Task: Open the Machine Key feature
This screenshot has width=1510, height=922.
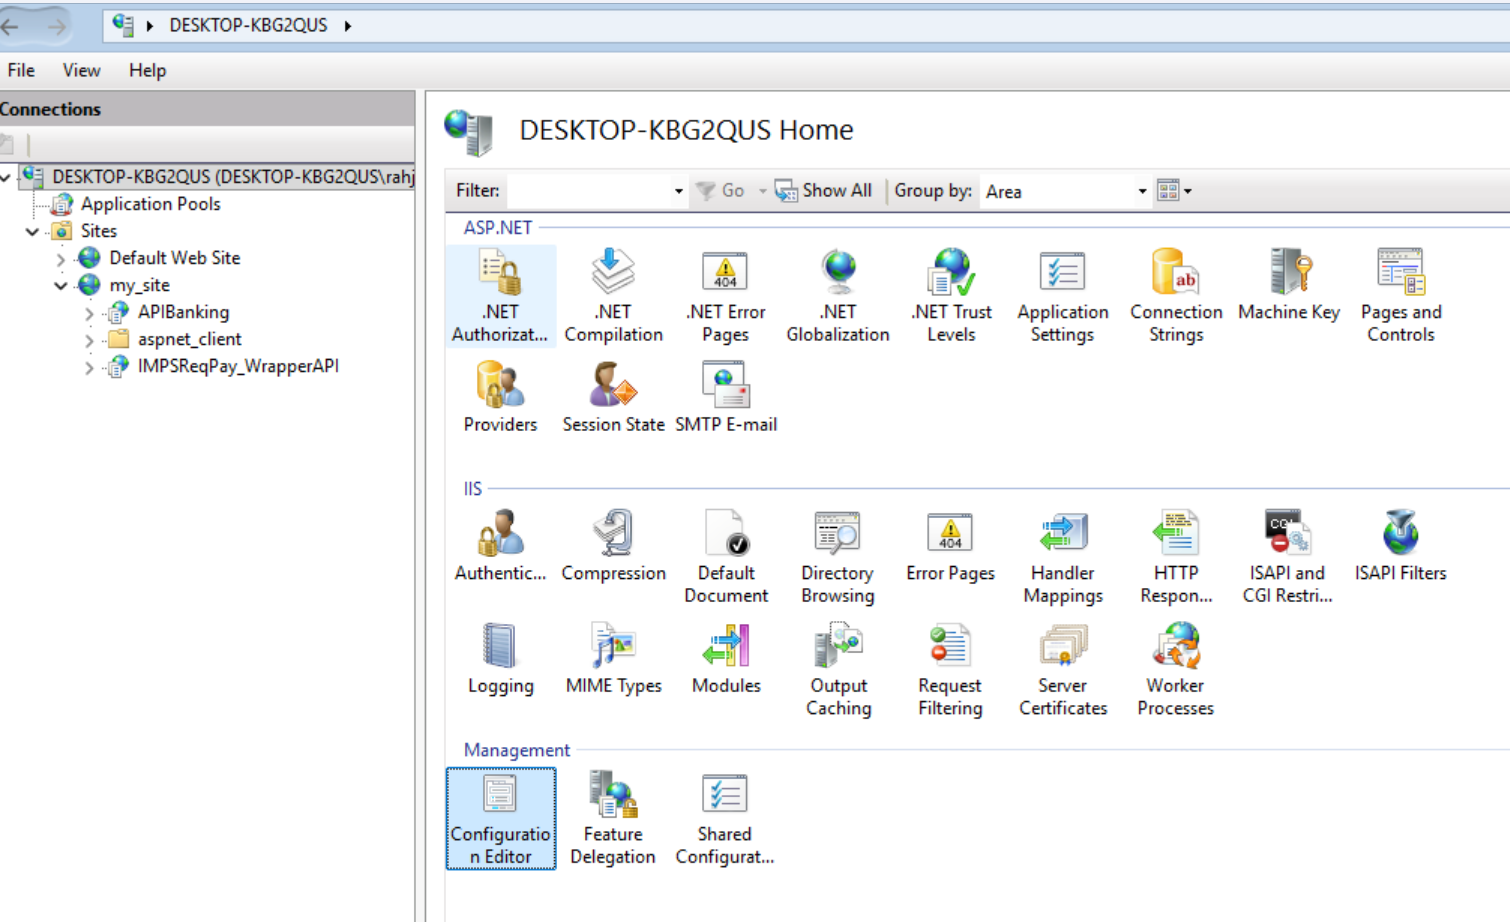Action: (x=1288, y=285)
